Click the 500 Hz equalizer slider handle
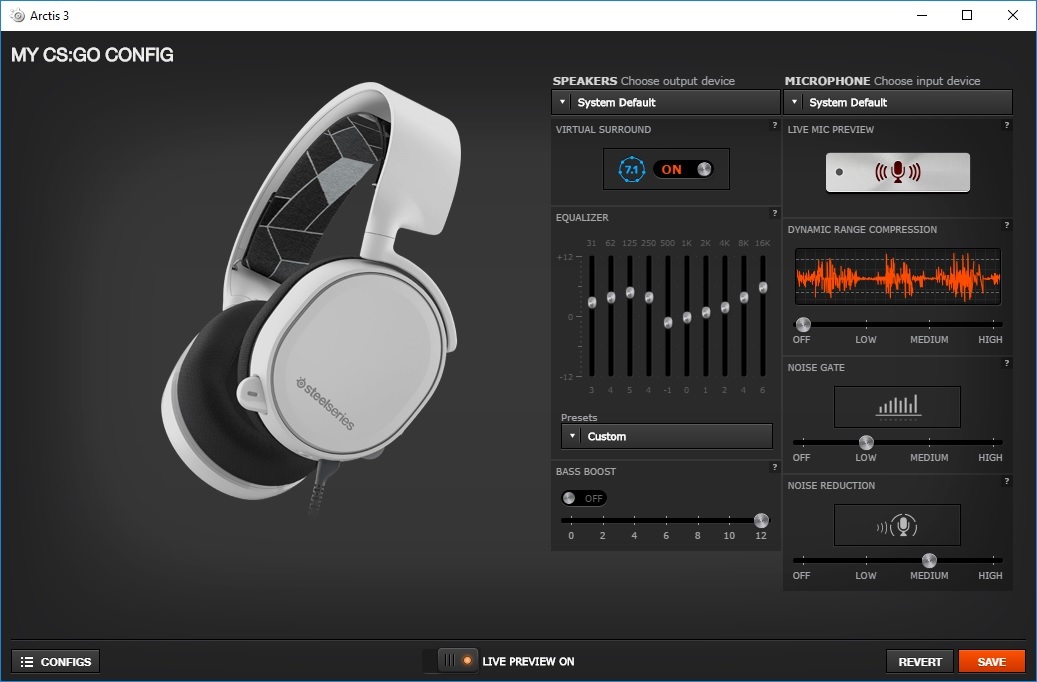 [668, 323]
